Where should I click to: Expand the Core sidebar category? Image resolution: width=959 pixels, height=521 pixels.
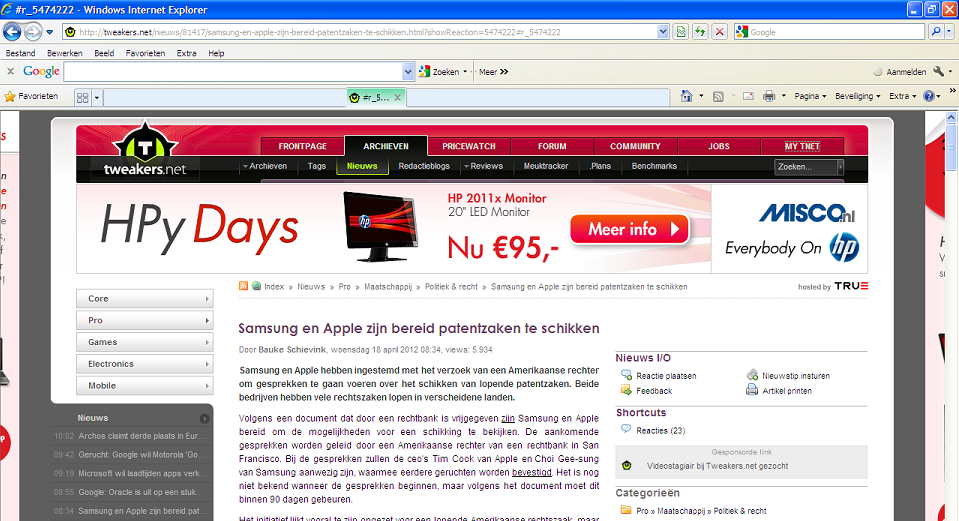(x=145, y=298)
